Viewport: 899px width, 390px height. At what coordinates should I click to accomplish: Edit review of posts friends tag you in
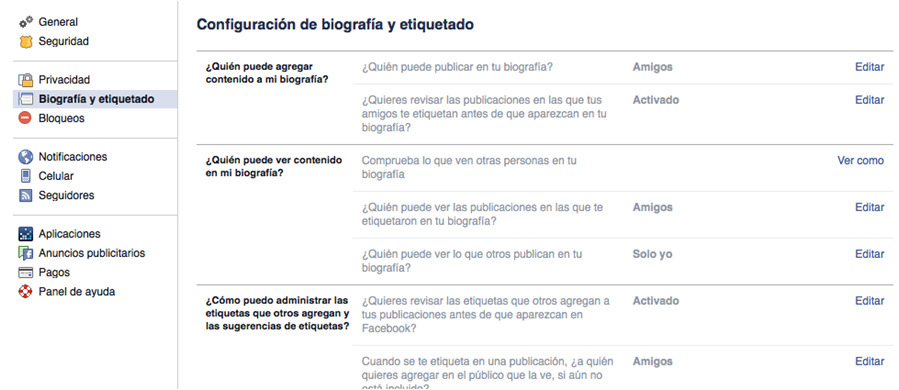(870, 100)
